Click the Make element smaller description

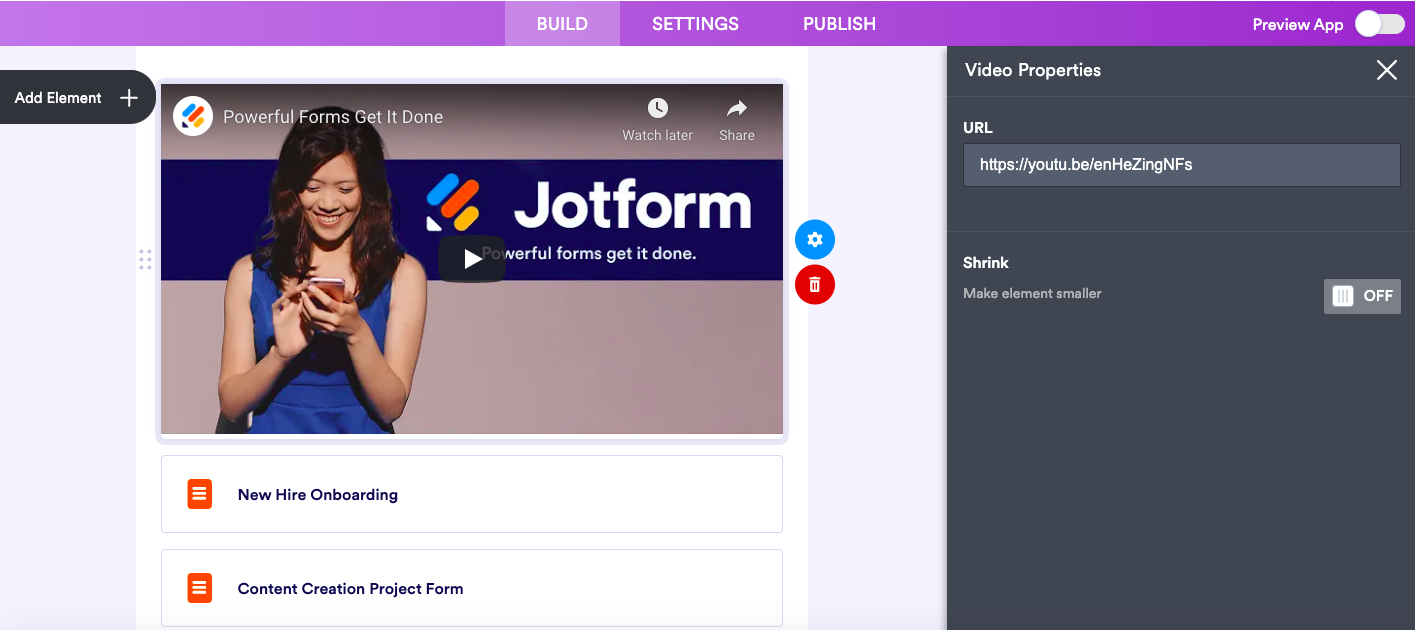1032,293
